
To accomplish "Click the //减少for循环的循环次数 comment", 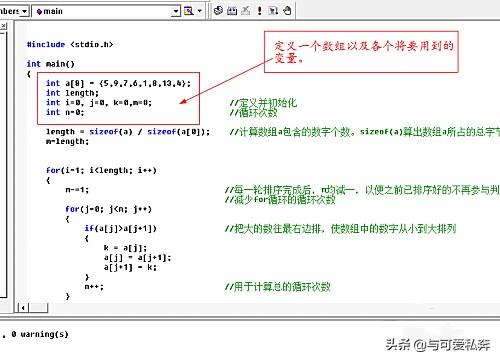I will click(280, 200).
